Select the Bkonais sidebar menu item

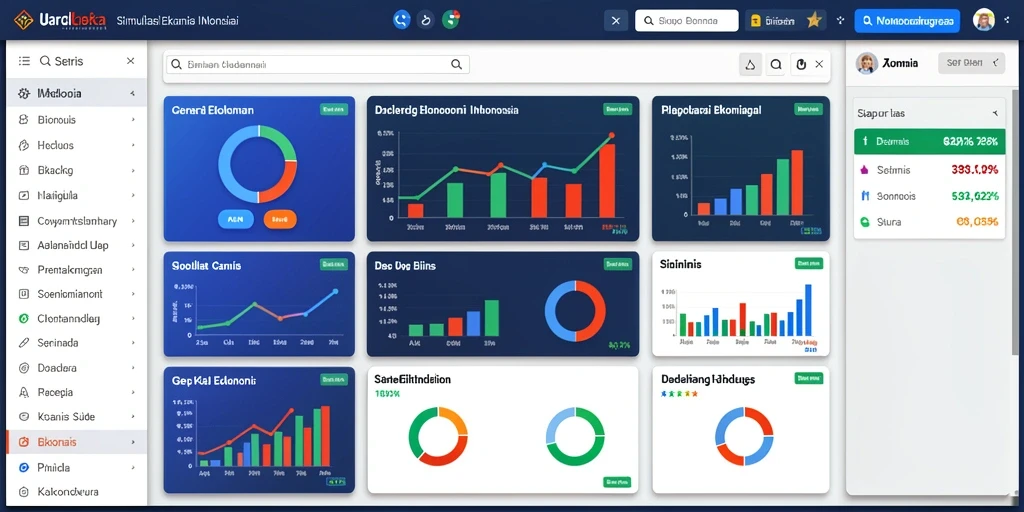tap(76, 442)
